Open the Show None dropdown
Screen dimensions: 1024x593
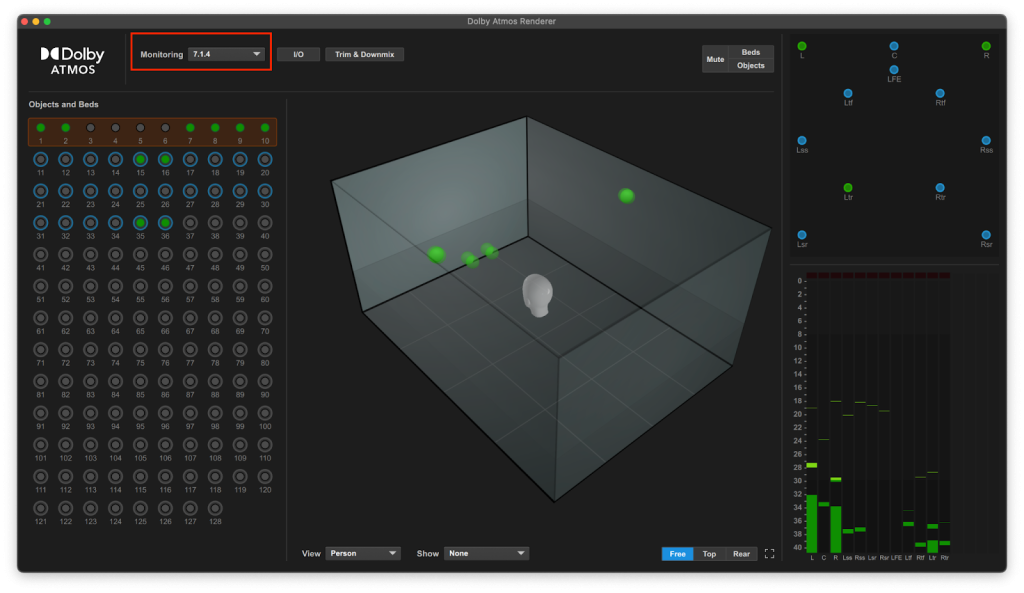(x=486, y=553)
